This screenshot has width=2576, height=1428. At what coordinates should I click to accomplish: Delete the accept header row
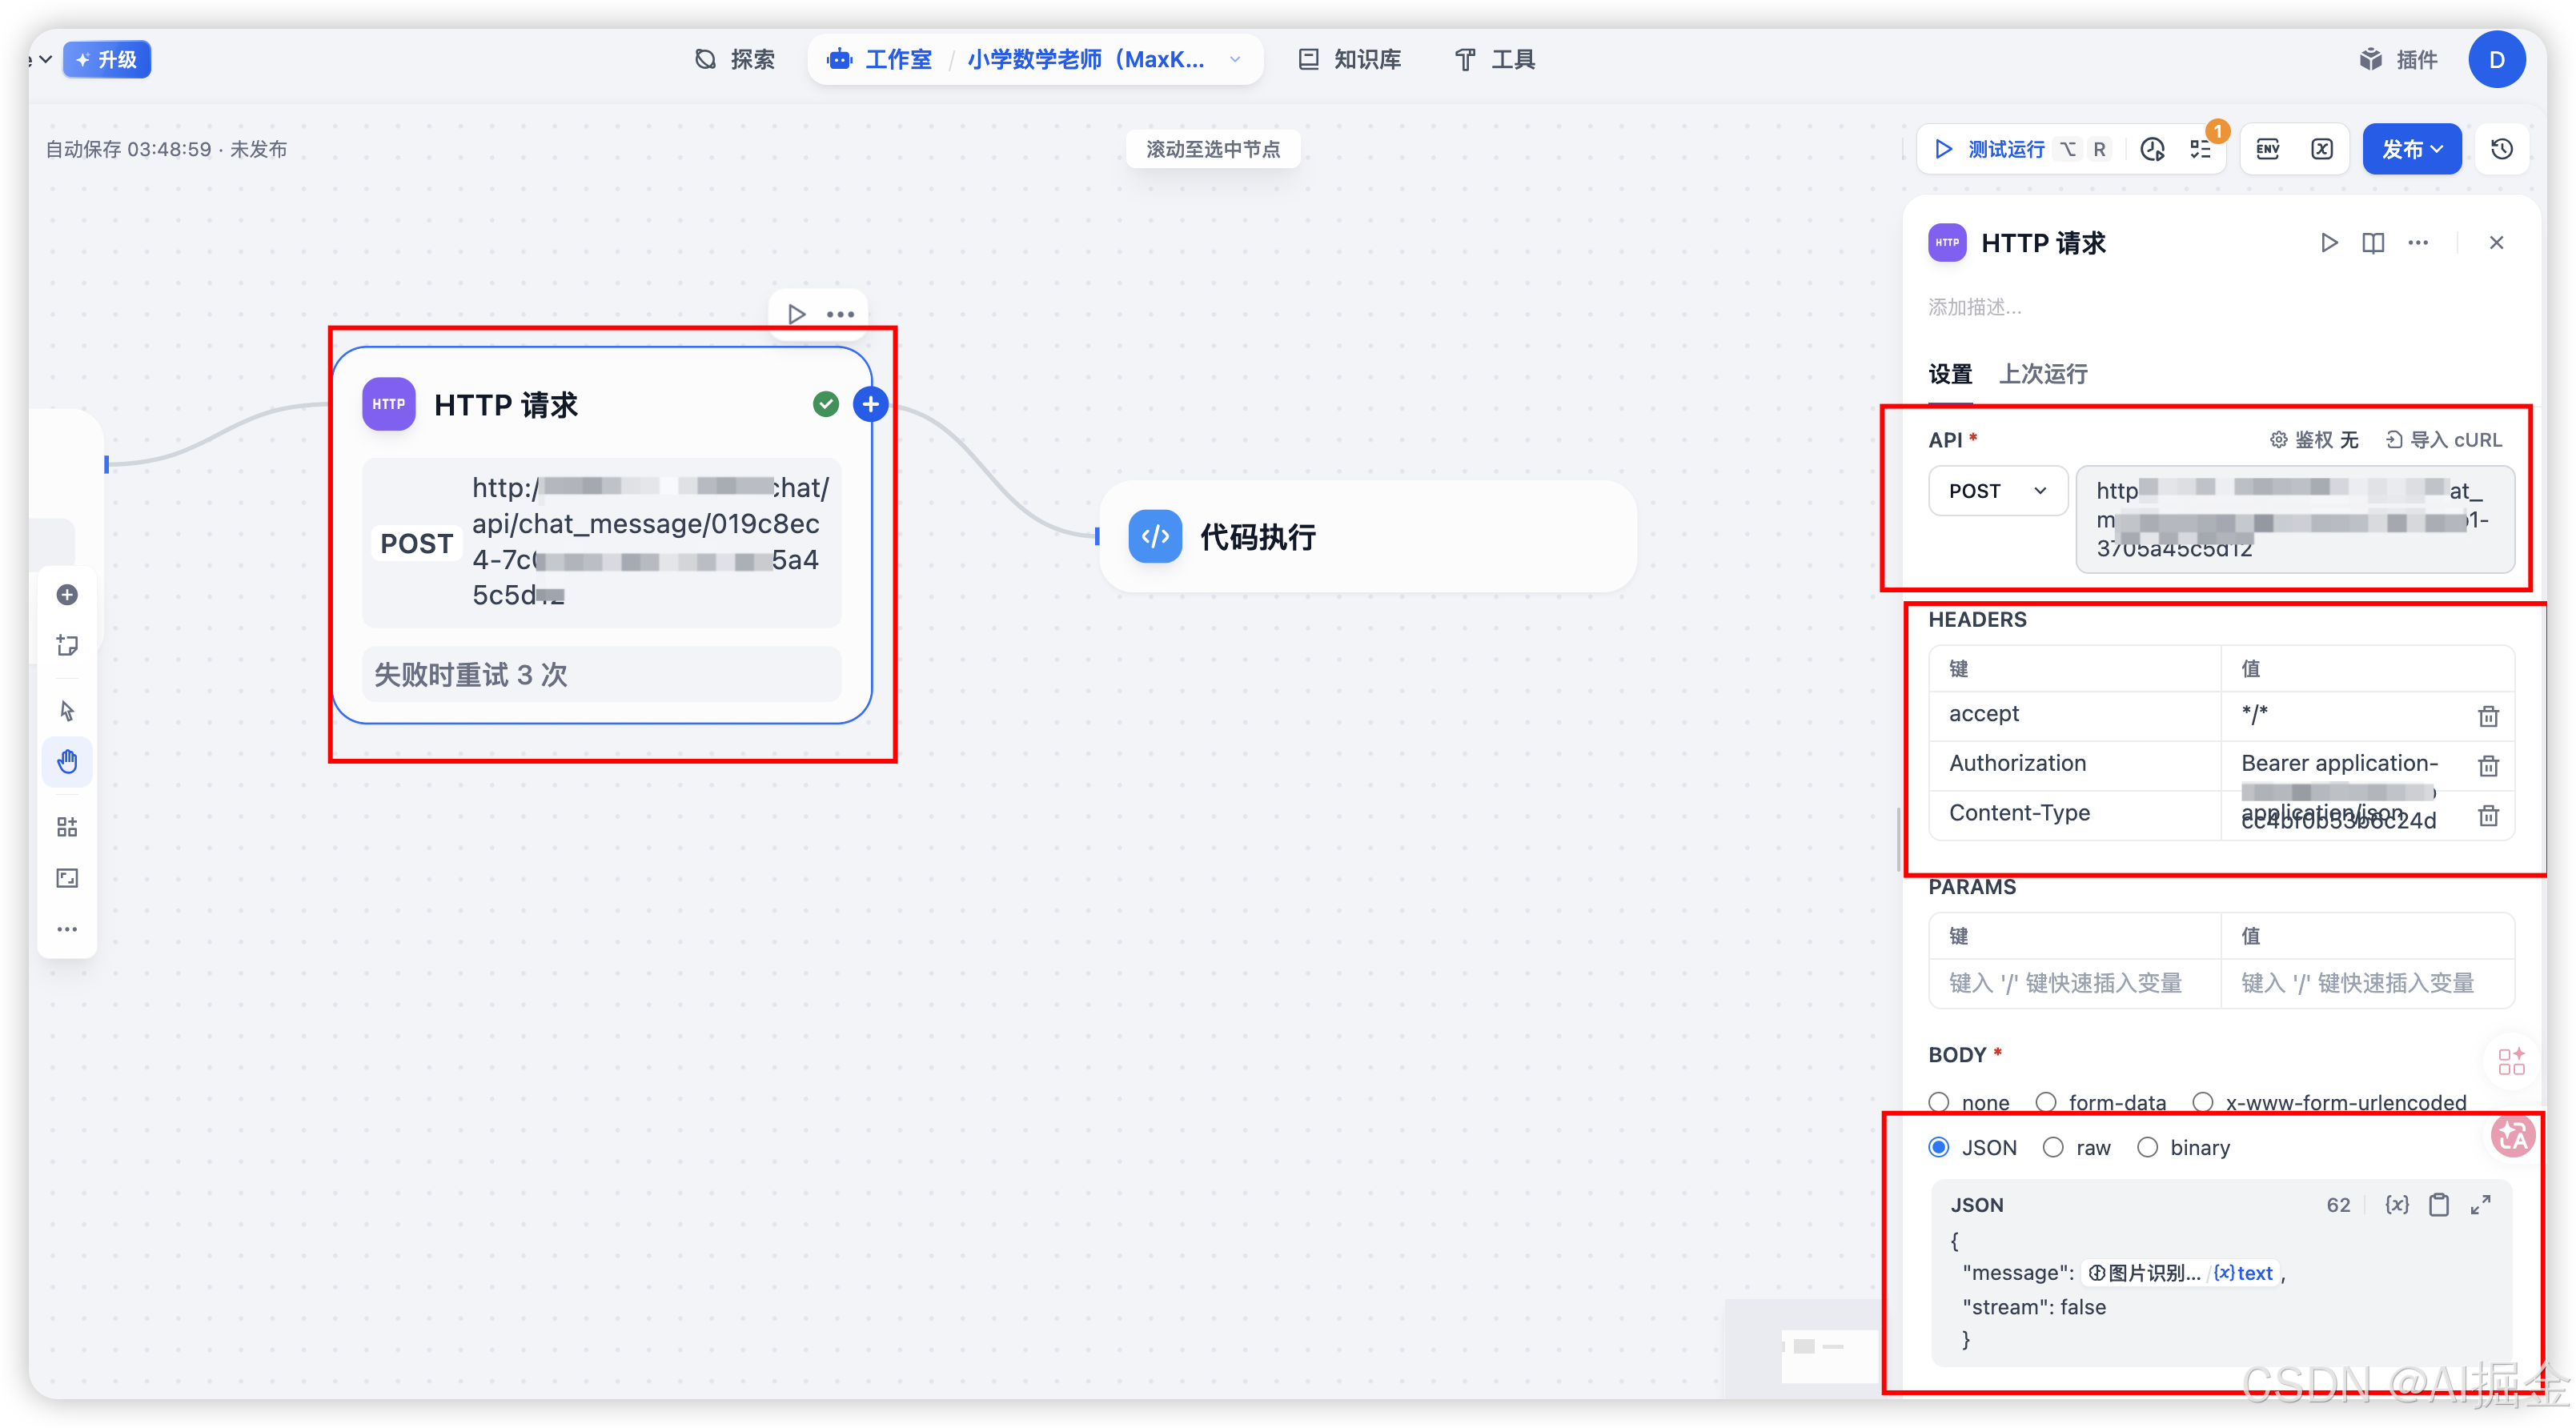click(x=2488, y=716)
